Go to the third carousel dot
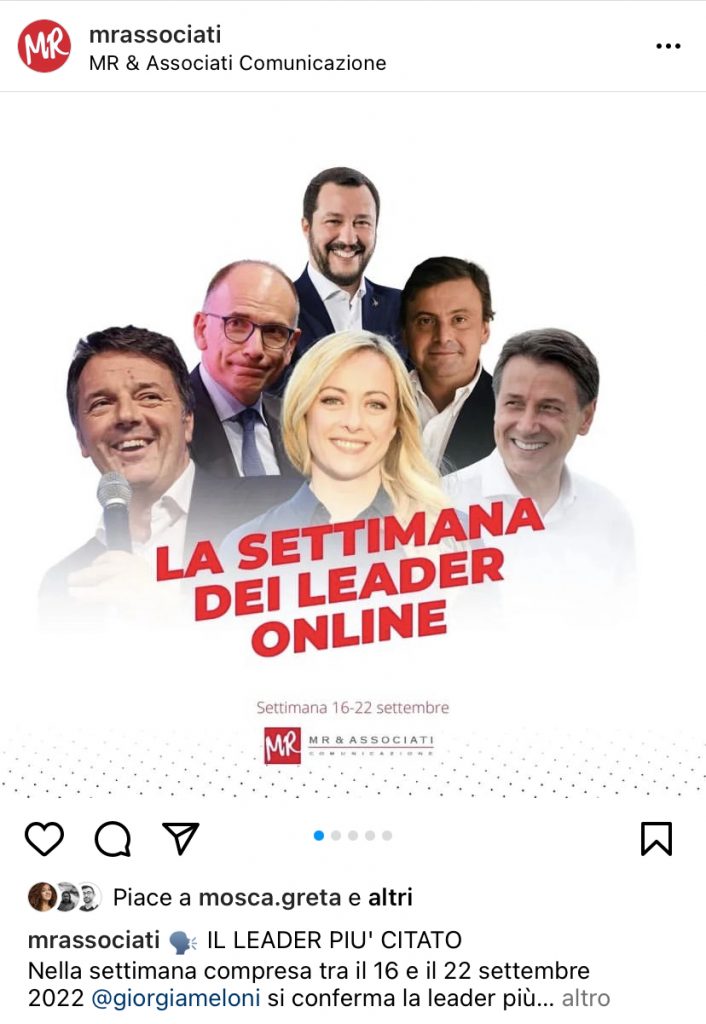Viewport: 706px width, 1024px height. coord(353,835)
